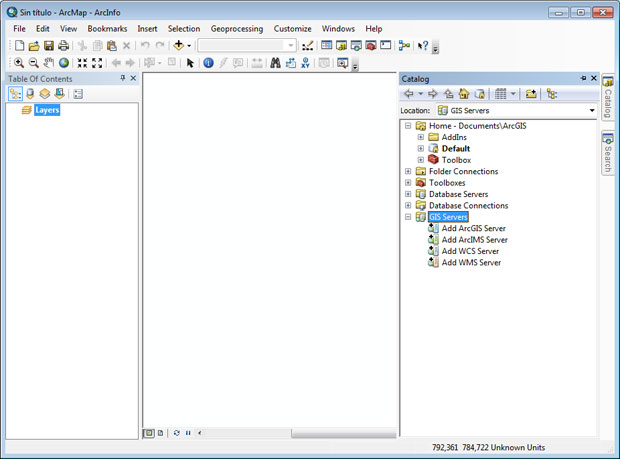Choose the Select Elements arrow tool
Screen dimensions: 620x459
tap(190, 63)
